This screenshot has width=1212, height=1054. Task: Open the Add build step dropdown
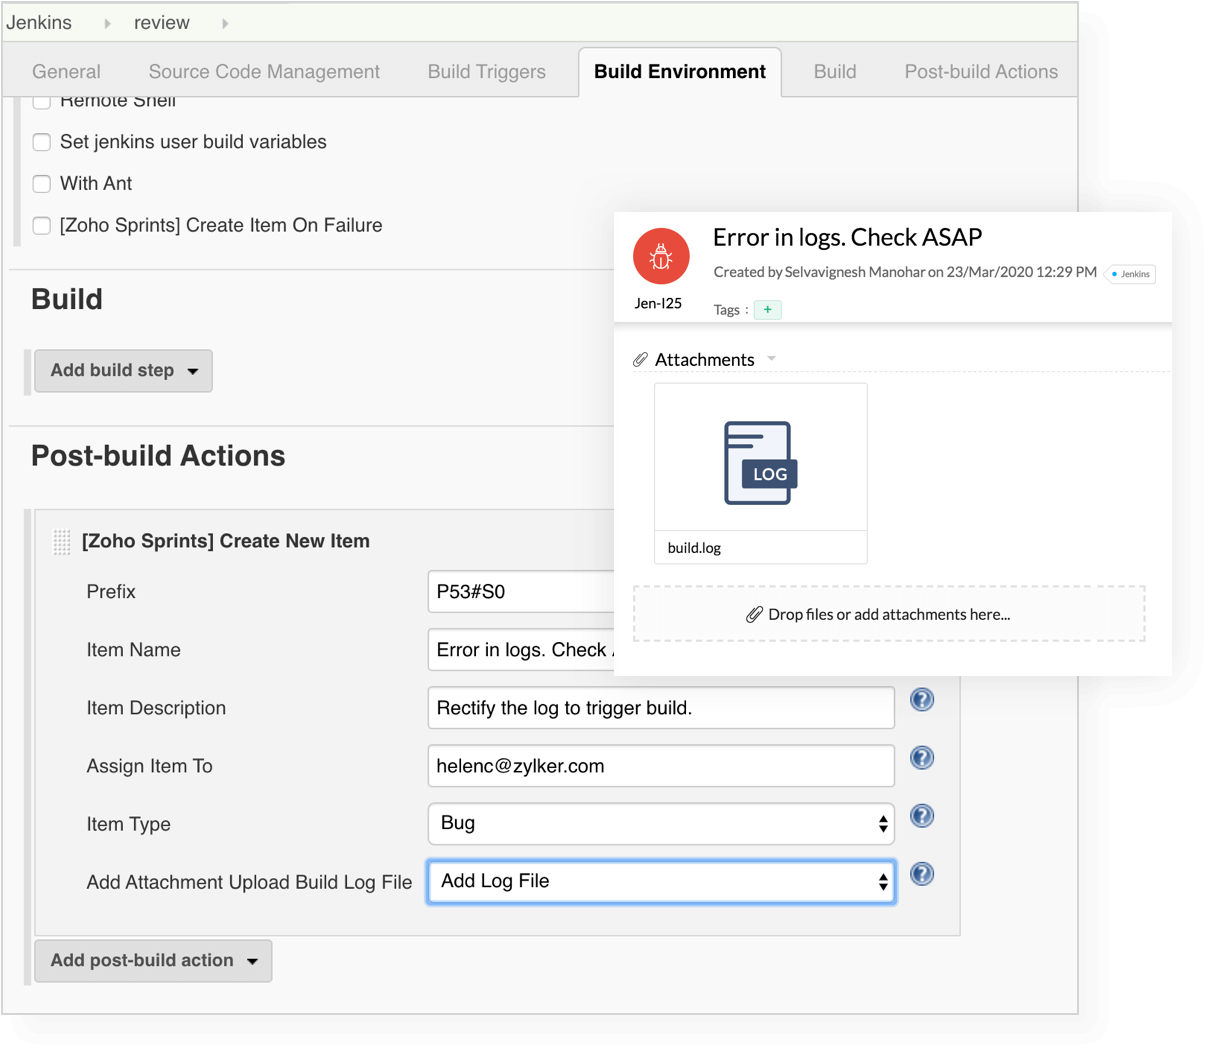[x=124, y=371]
